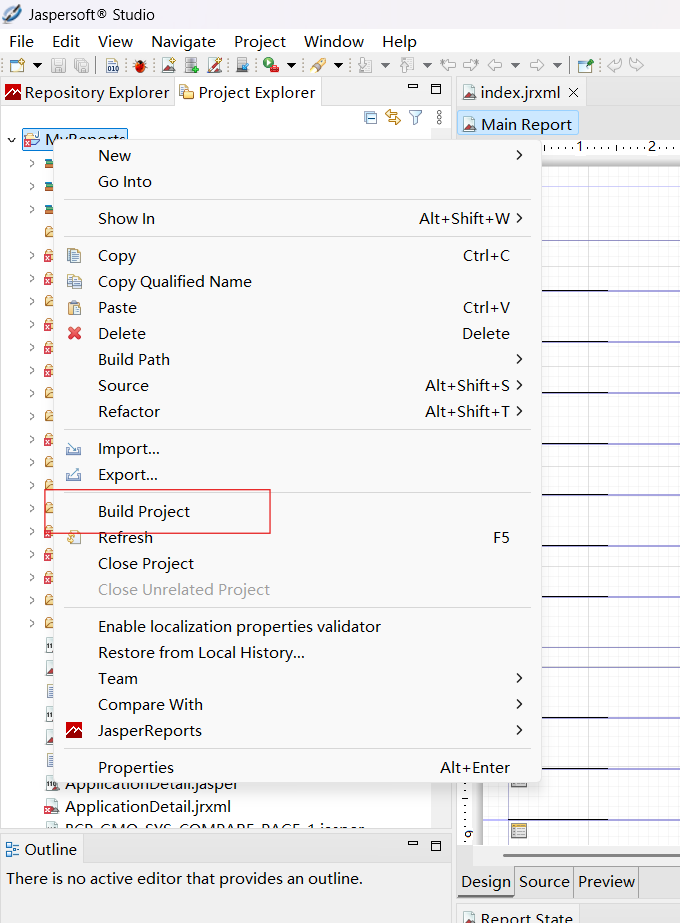
Task: Open the Run dropdown arrow
Action: click(291, 65)
